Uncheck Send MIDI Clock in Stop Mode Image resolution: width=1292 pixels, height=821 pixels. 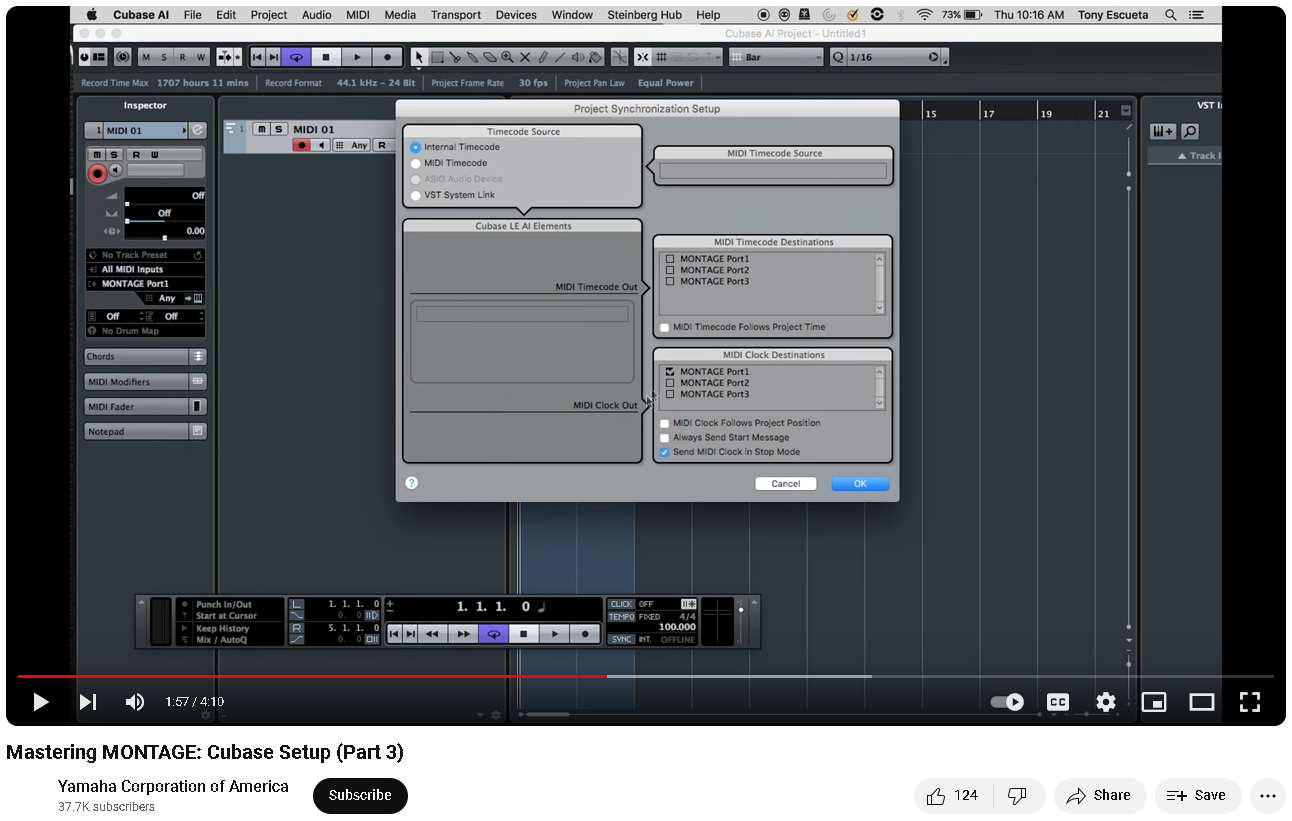point(664,452)
